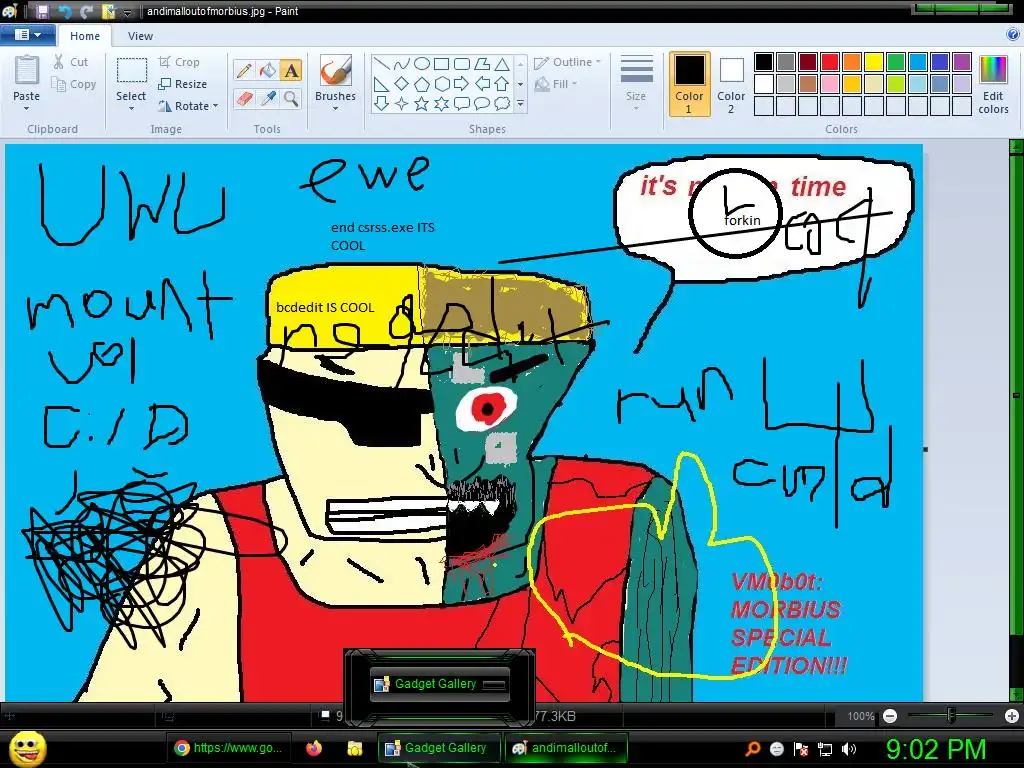Click the Undo arrow in title bar

[x=65, y=11]
